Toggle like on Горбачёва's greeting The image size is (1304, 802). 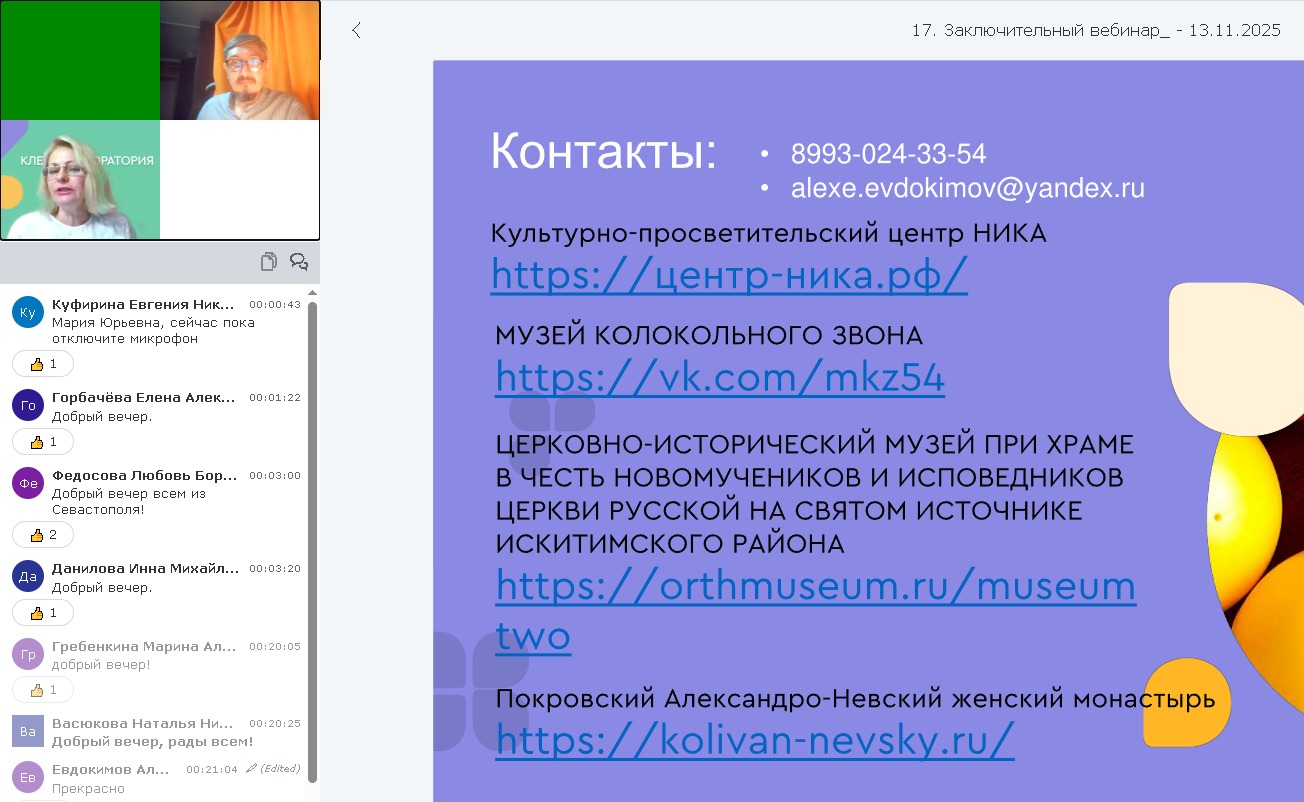[x=43, y=442]
